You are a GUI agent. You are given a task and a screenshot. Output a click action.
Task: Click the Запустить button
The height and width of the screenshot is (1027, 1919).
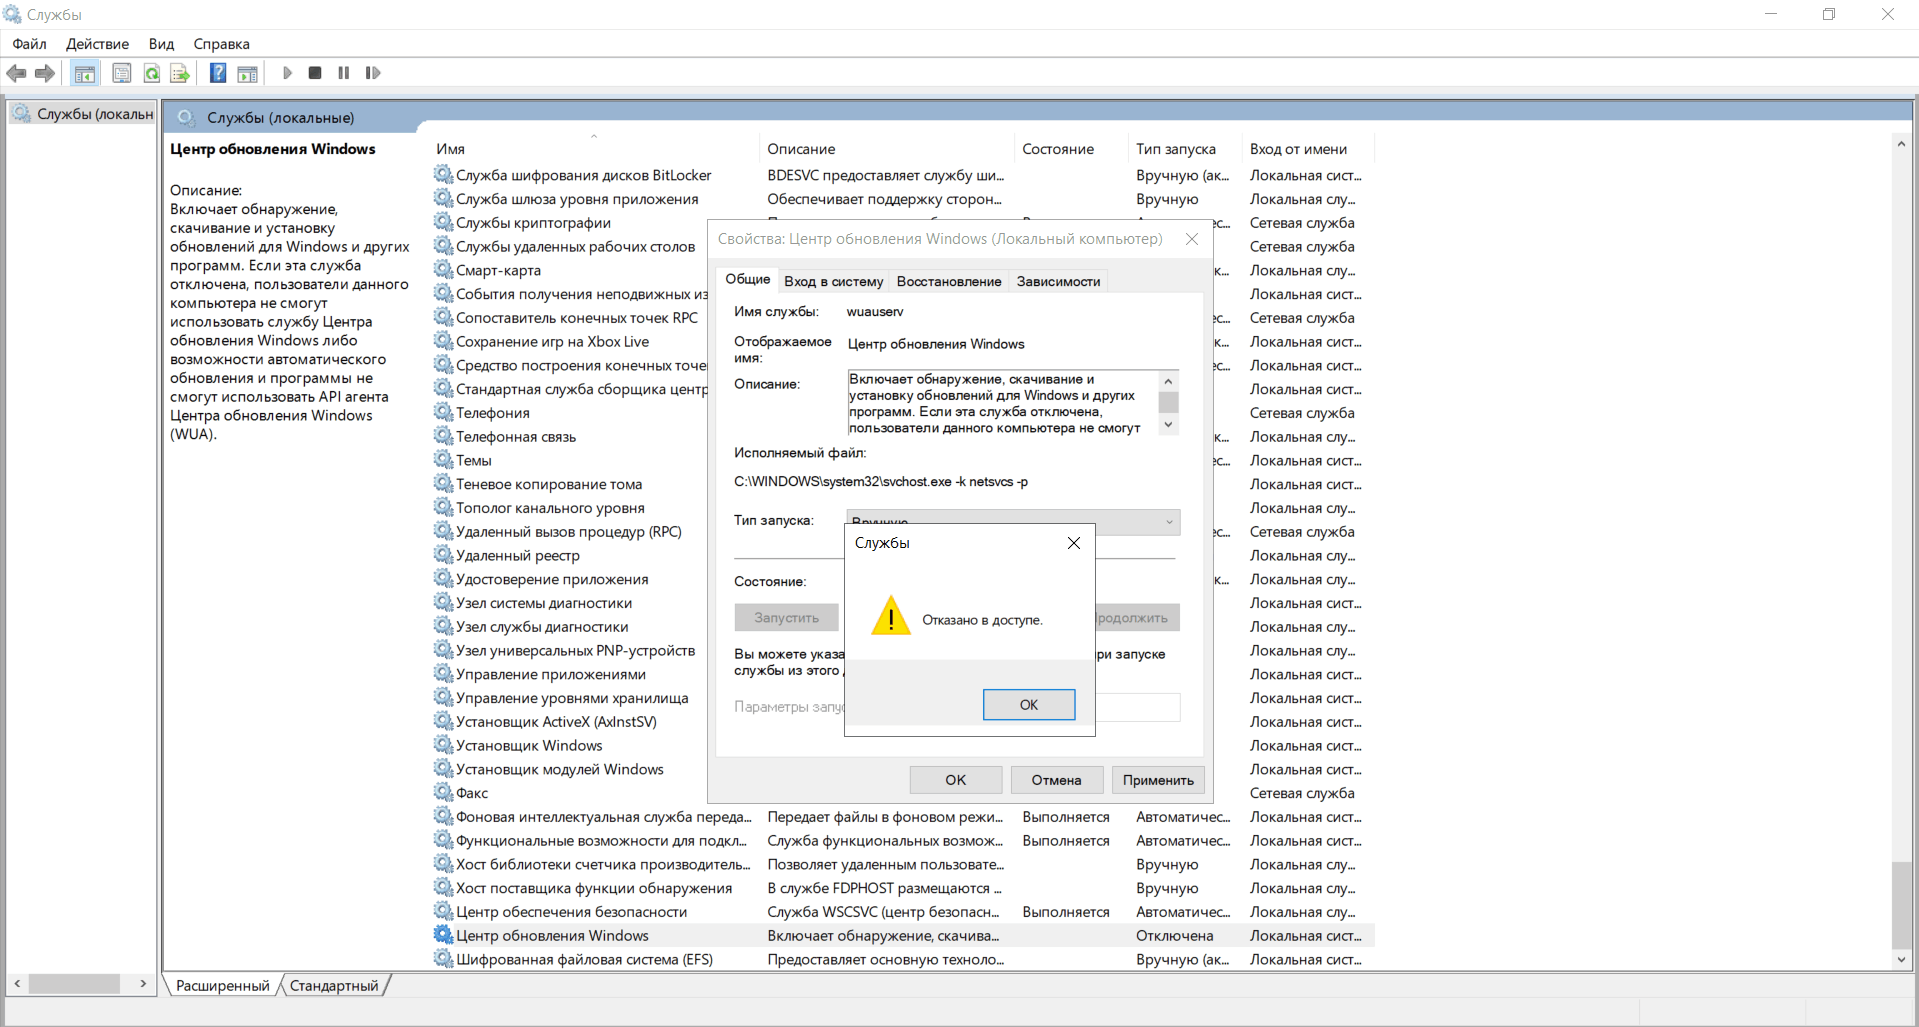coord(786,617)
